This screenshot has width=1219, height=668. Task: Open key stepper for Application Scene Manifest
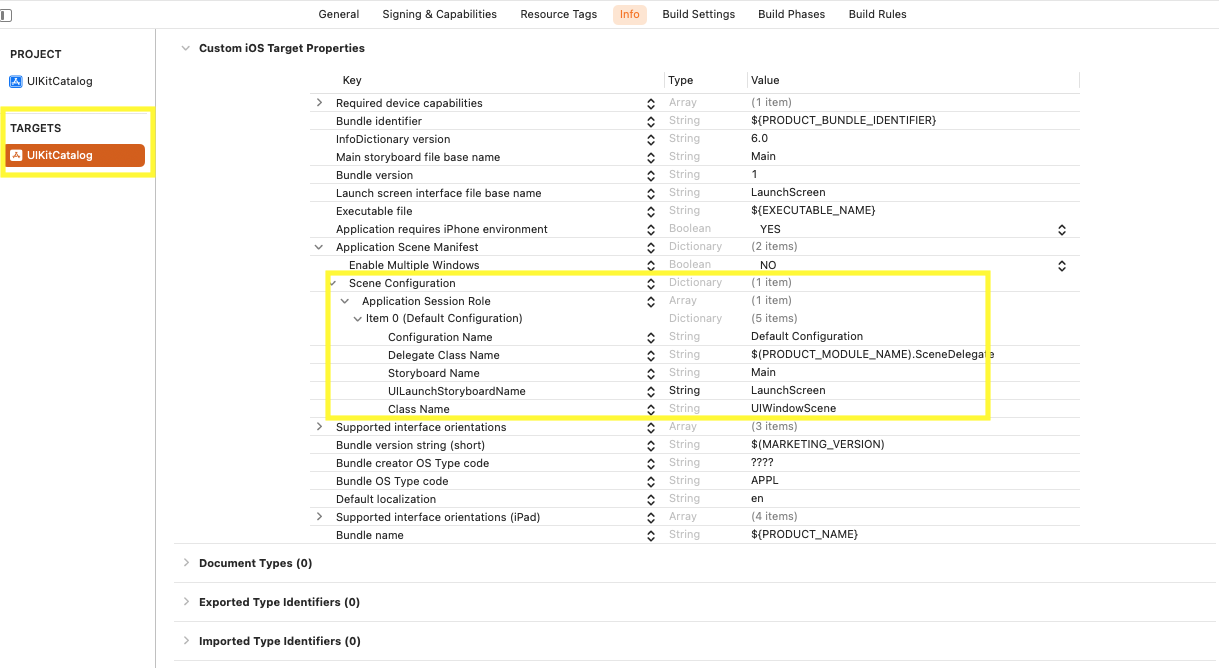[651, 247]
